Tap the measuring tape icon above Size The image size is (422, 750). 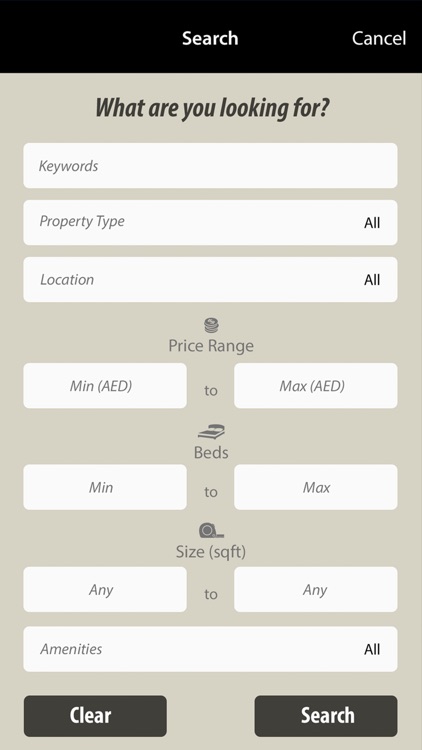pyautogui.click(x=211, y=530)
